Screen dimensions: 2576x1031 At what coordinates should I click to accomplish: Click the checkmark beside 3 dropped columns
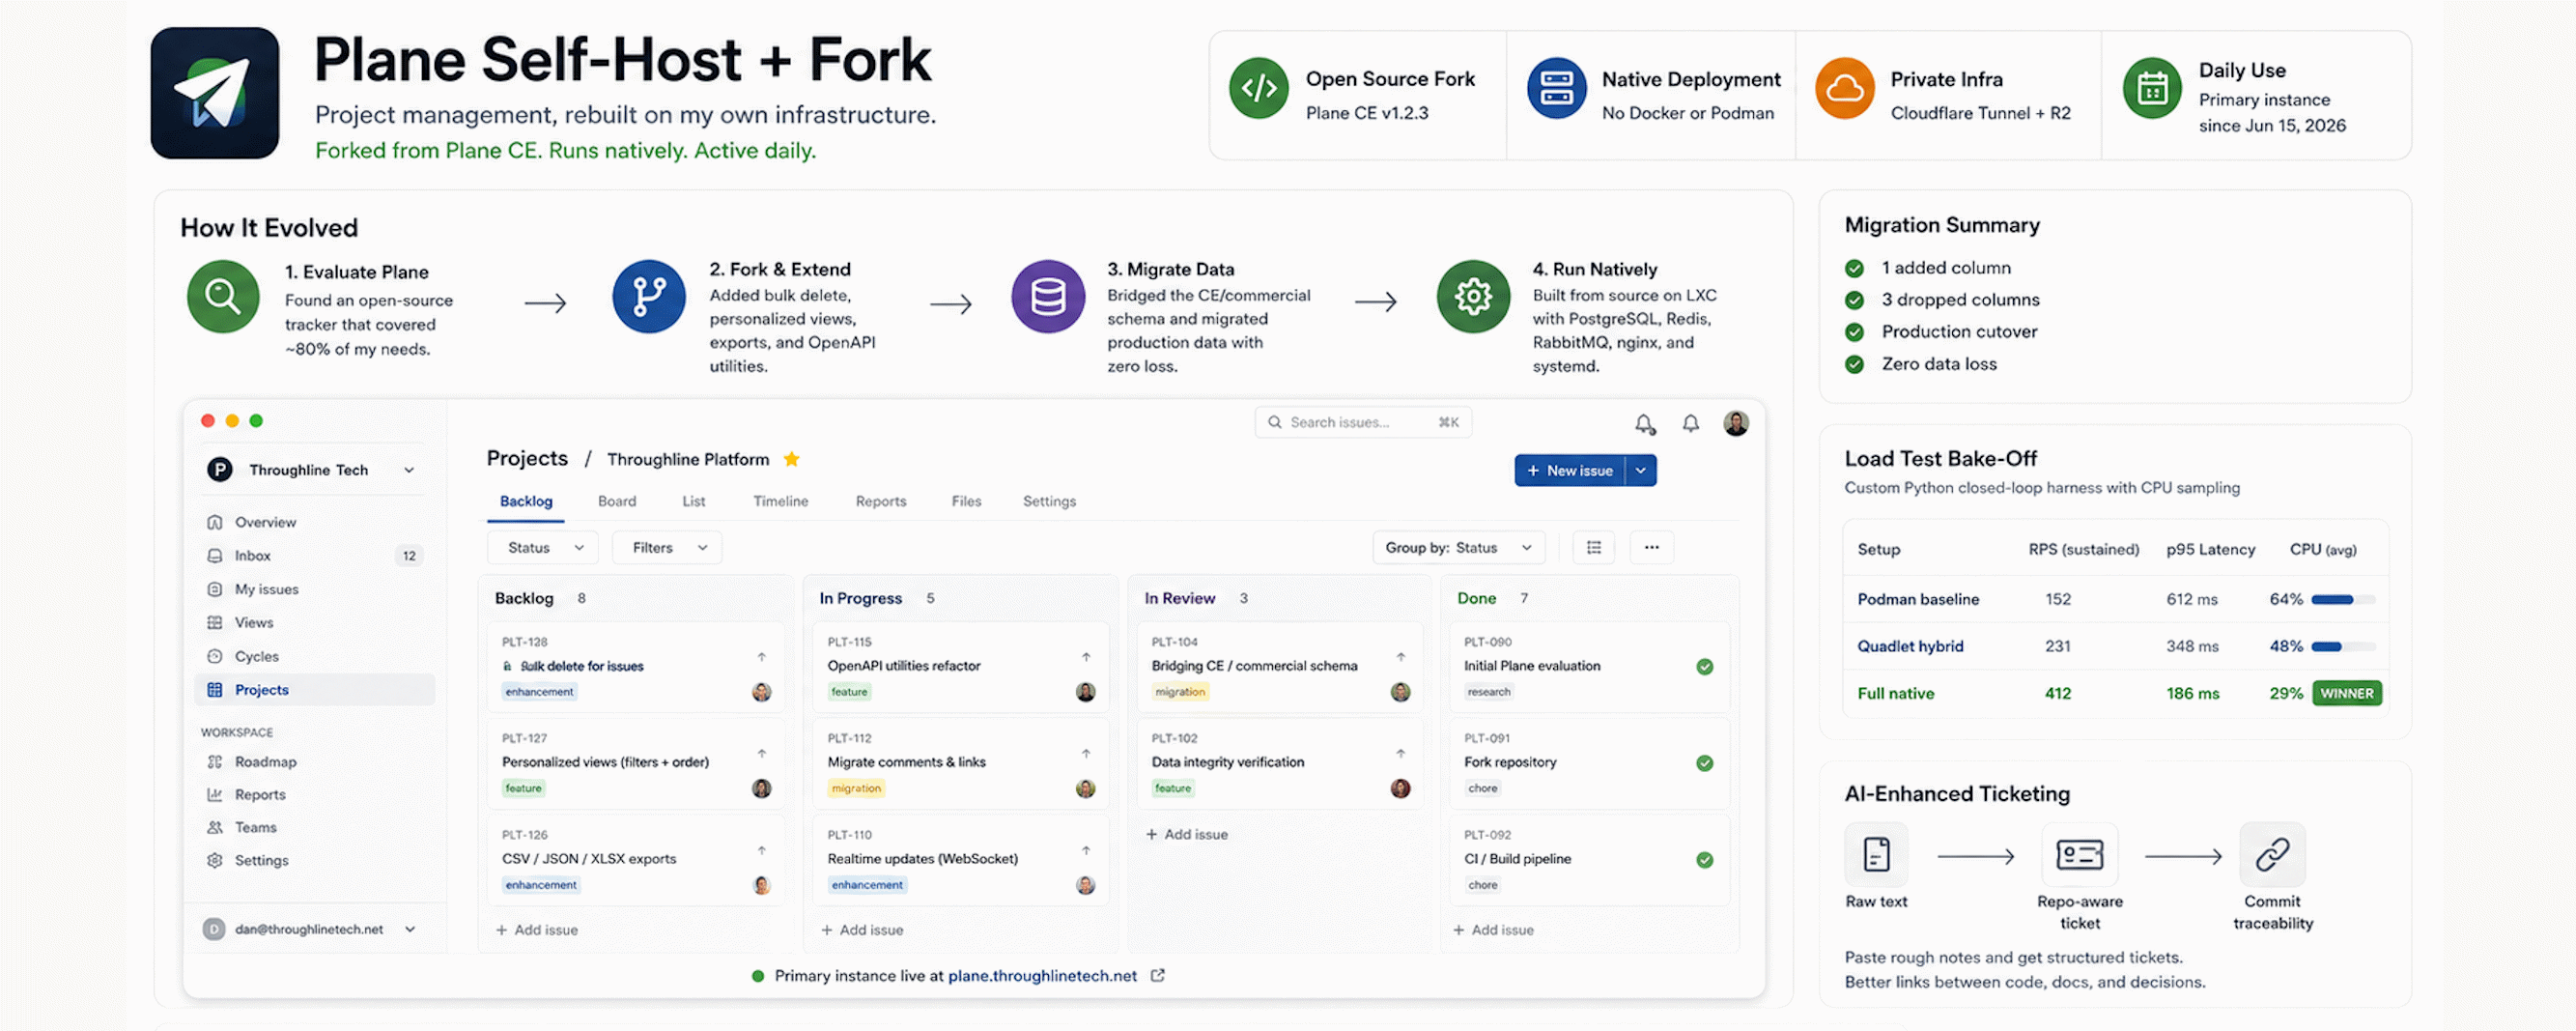[x=1854, y=300]
